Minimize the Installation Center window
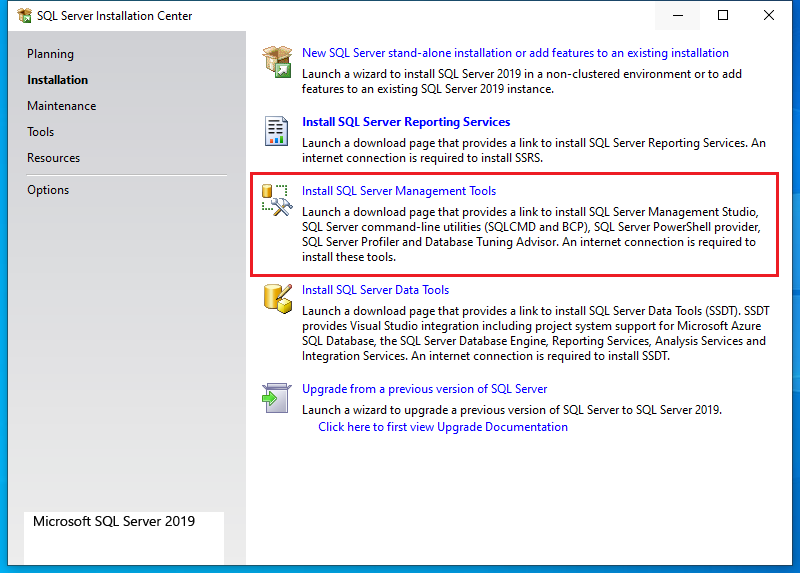This screenshot has width=800, height=573. 678,15
